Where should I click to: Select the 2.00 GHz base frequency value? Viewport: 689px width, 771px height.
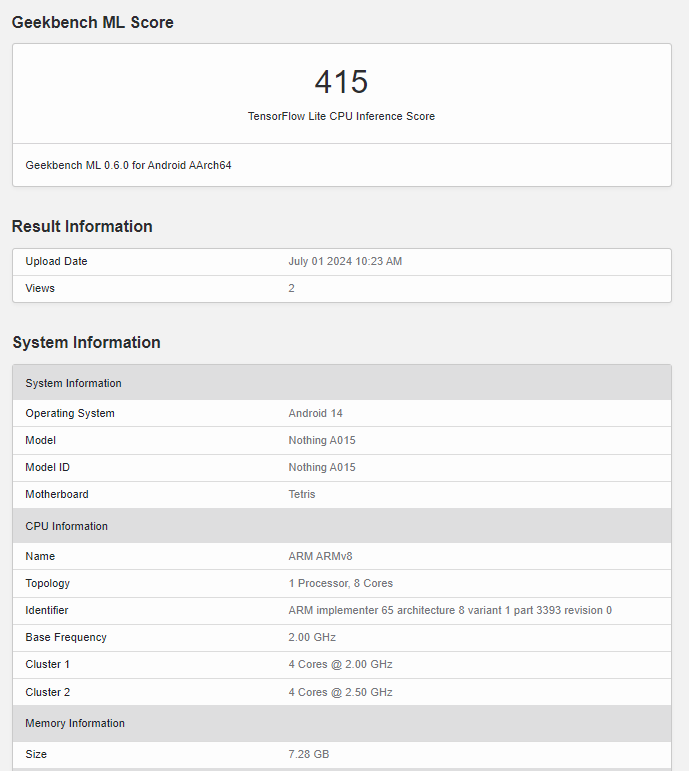coord(312,638)
